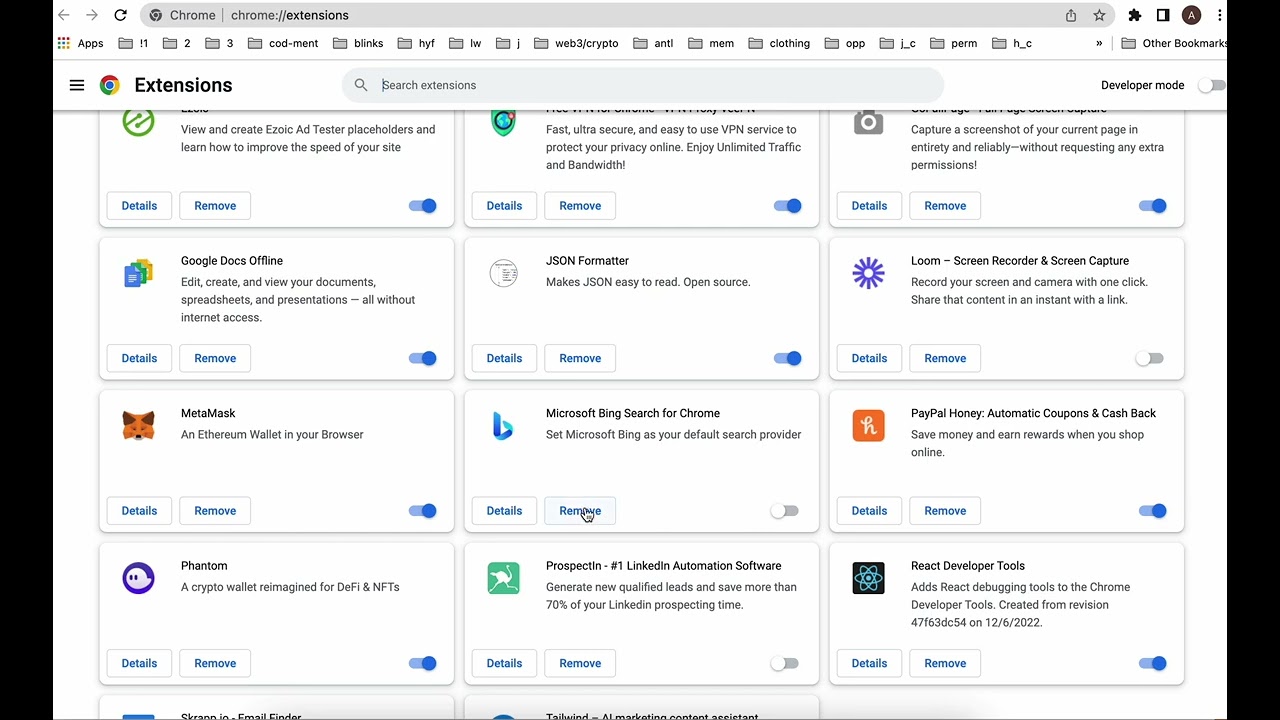This screenshot has height=720, width=1280.
Task: View Details for React Developer Tools
Action: pos(869,663)
